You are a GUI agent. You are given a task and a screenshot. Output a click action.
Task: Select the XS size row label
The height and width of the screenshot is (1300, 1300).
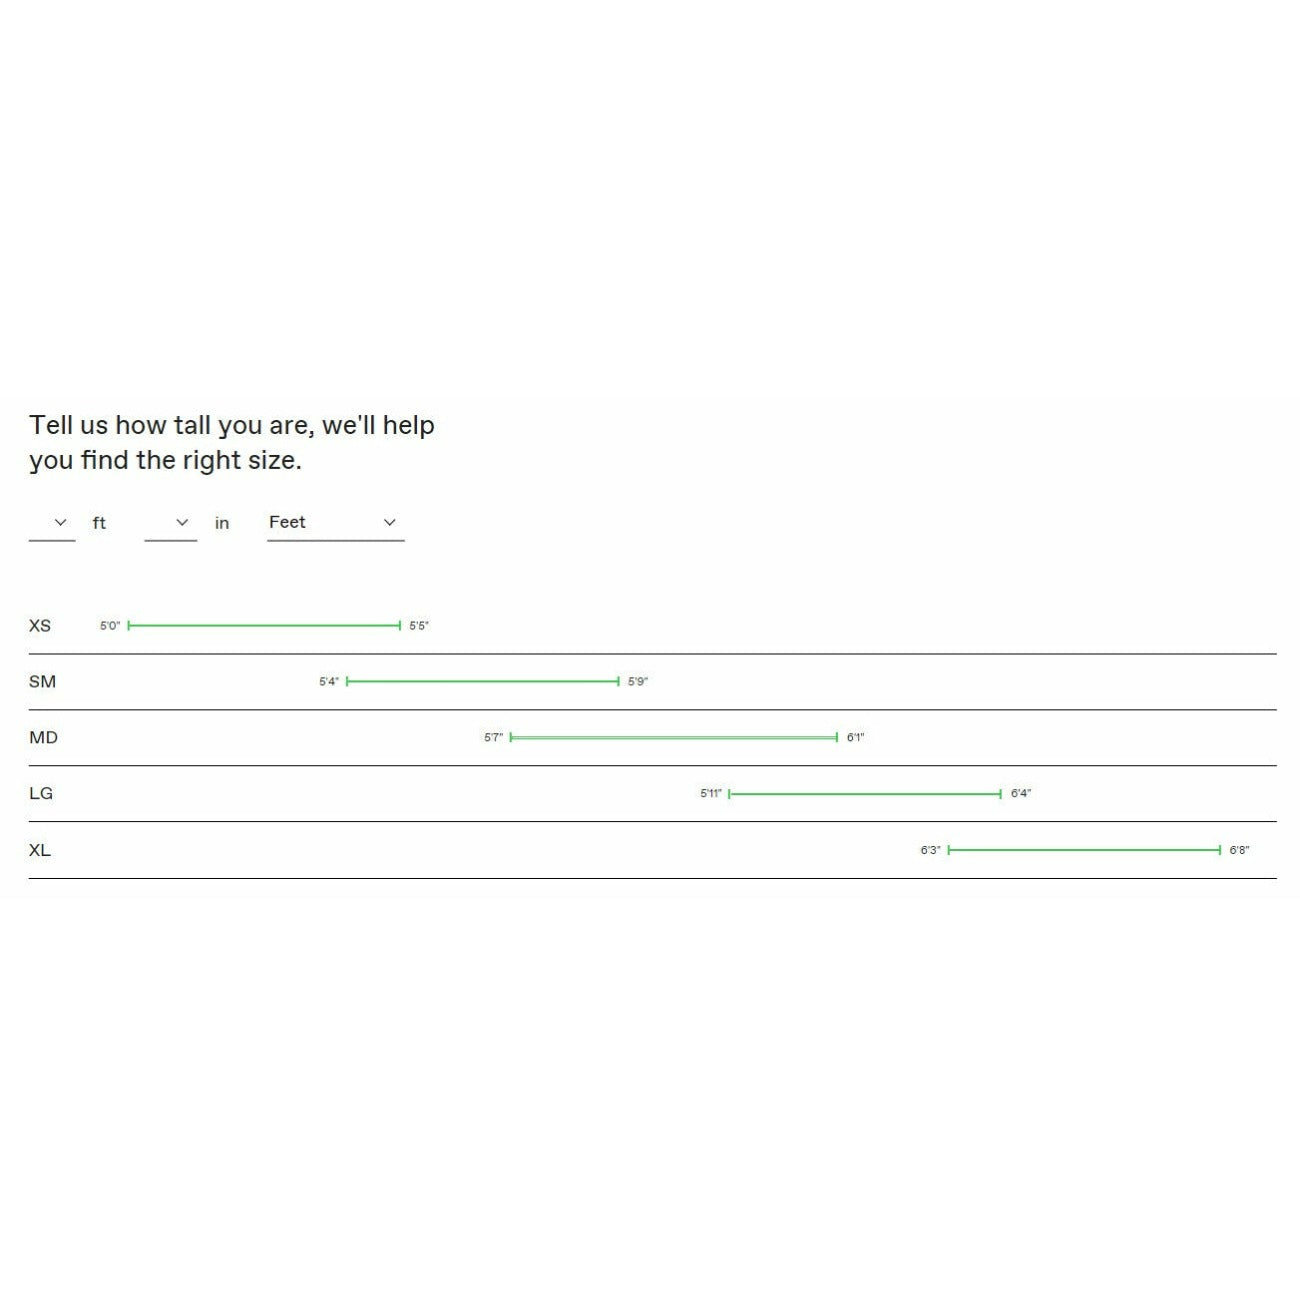point(40,626)
